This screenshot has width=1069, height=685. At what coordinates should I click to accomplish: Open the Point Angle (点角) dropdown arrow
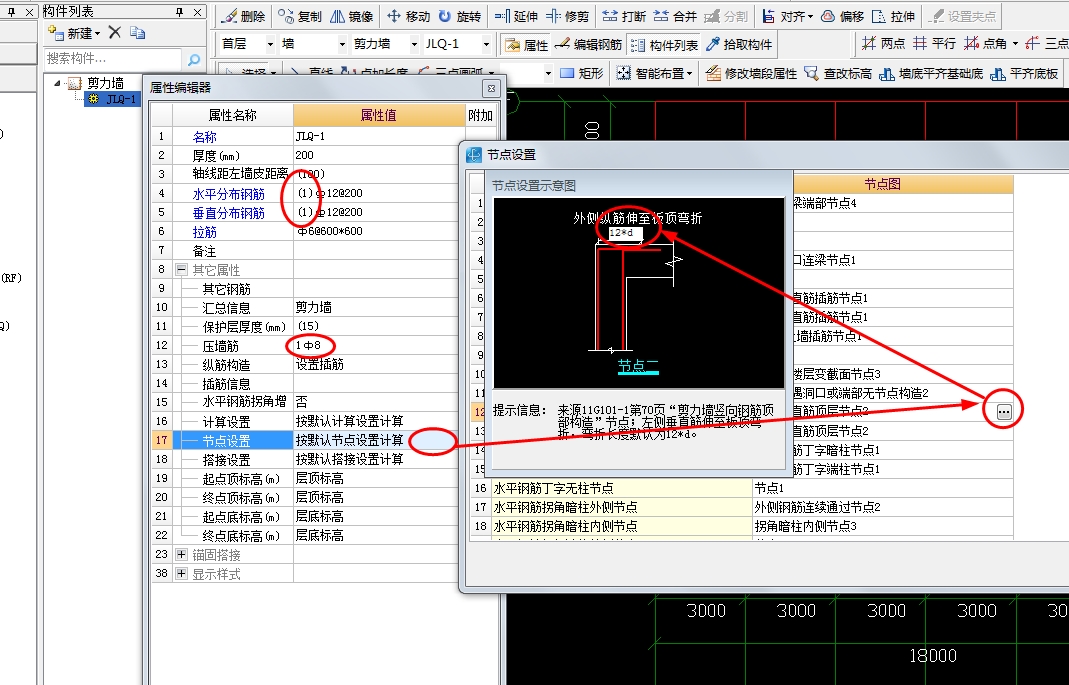point(1015,44)
